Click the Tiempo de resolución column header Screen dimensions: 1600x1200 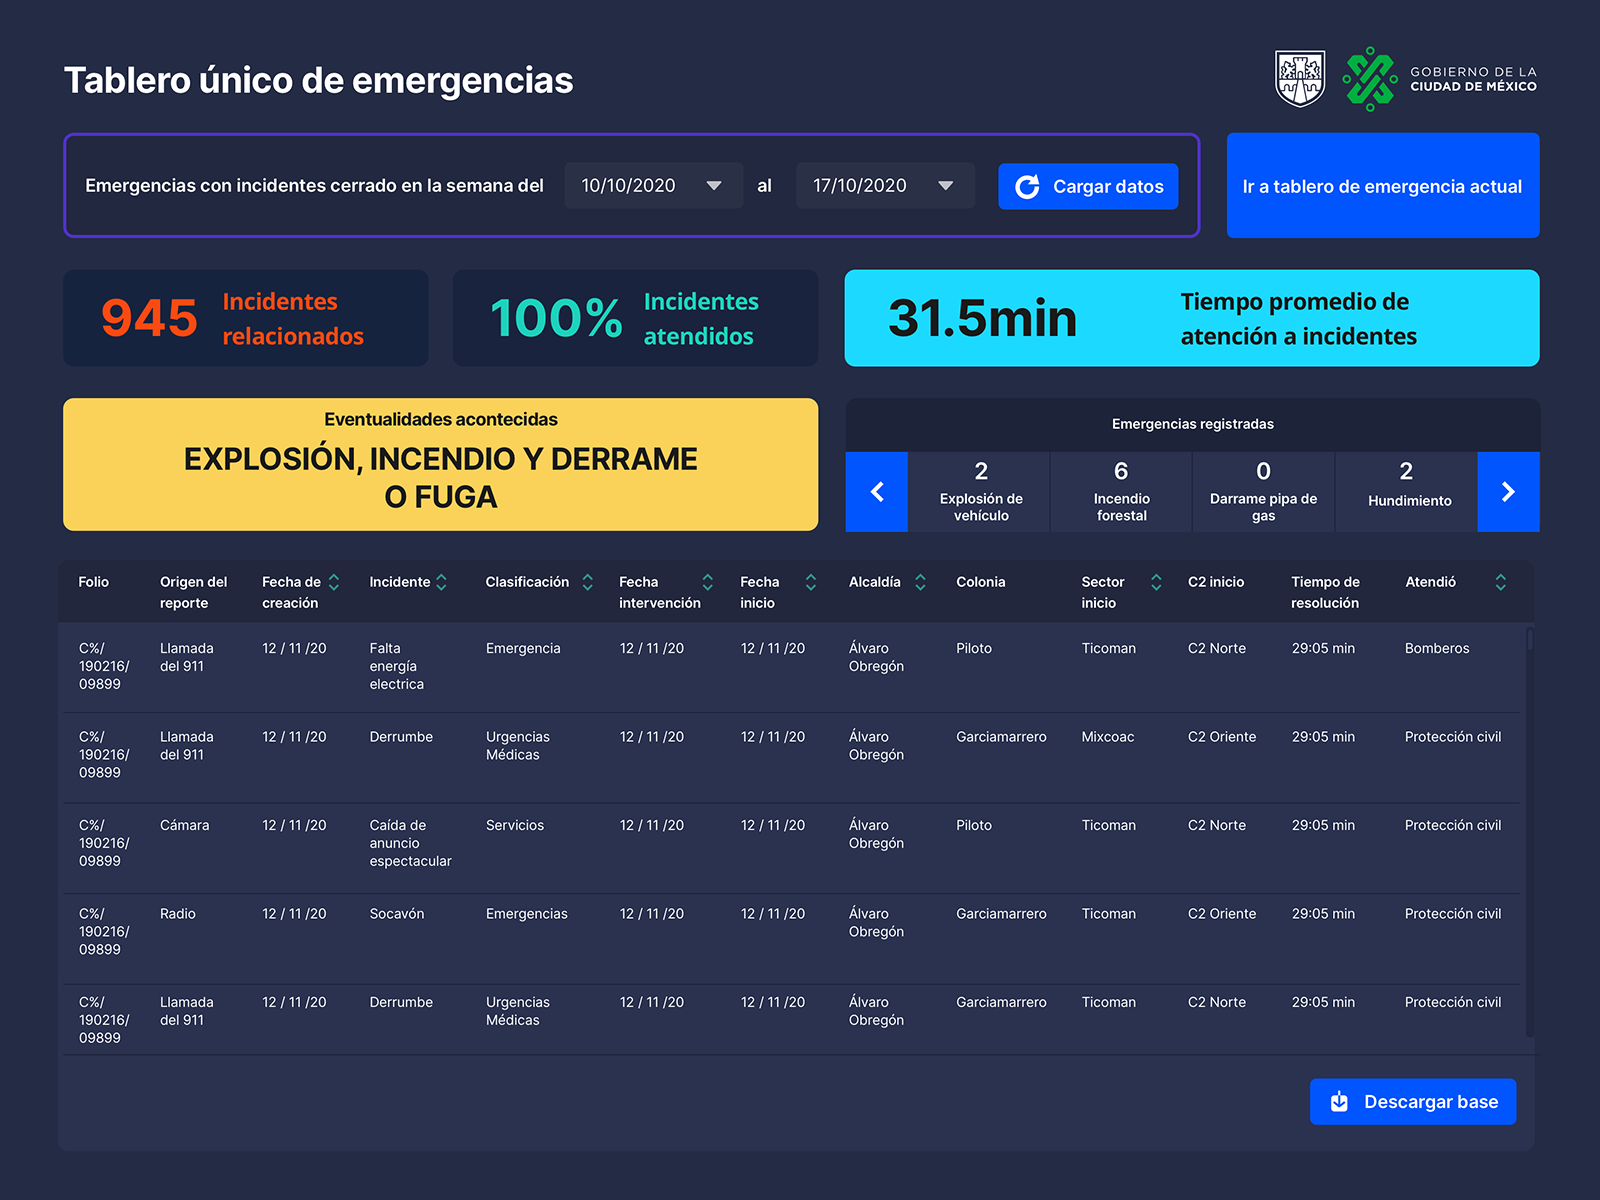pos(1325,592)
